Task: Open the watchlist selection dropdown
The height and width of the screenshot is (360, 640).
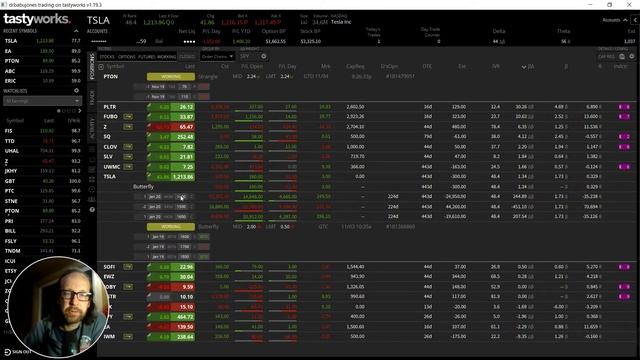Action: (x=42, y=101)
